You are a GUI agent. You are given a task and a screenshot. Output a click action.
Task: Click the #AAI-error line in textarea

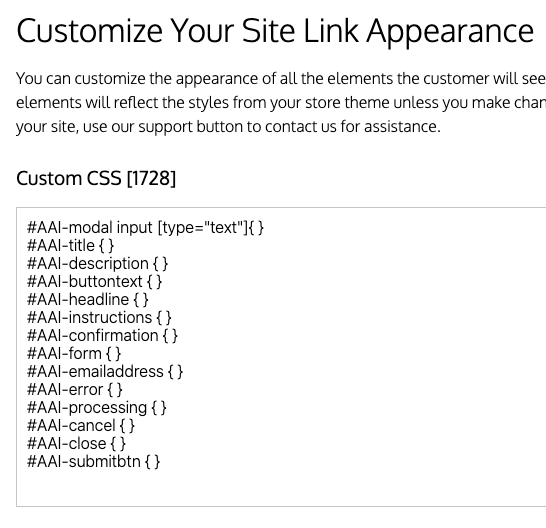[x=75, y=390]
